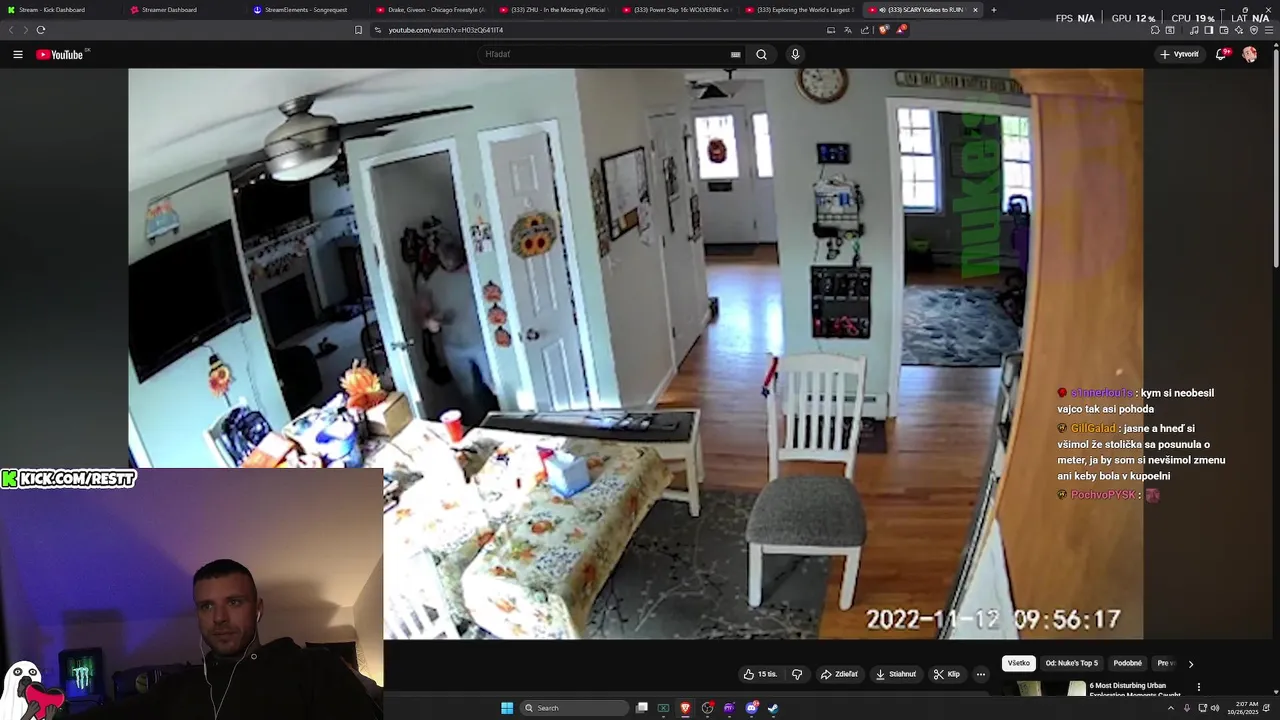The width and height of the screenshot is (1280, 720).
Task: Open Leo AI sparkle icon
Action: click(1239, 30)
